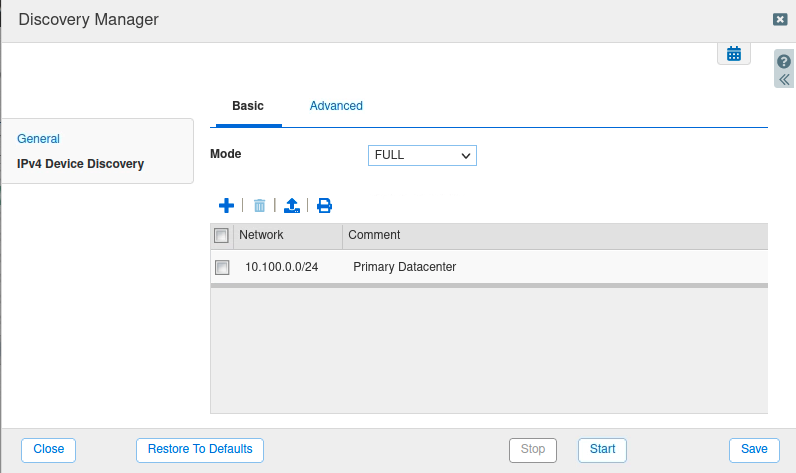The height and width of the screenshot is (473, 796).
Task: Click the trash delete icon
Action: (x=259, y=206)
